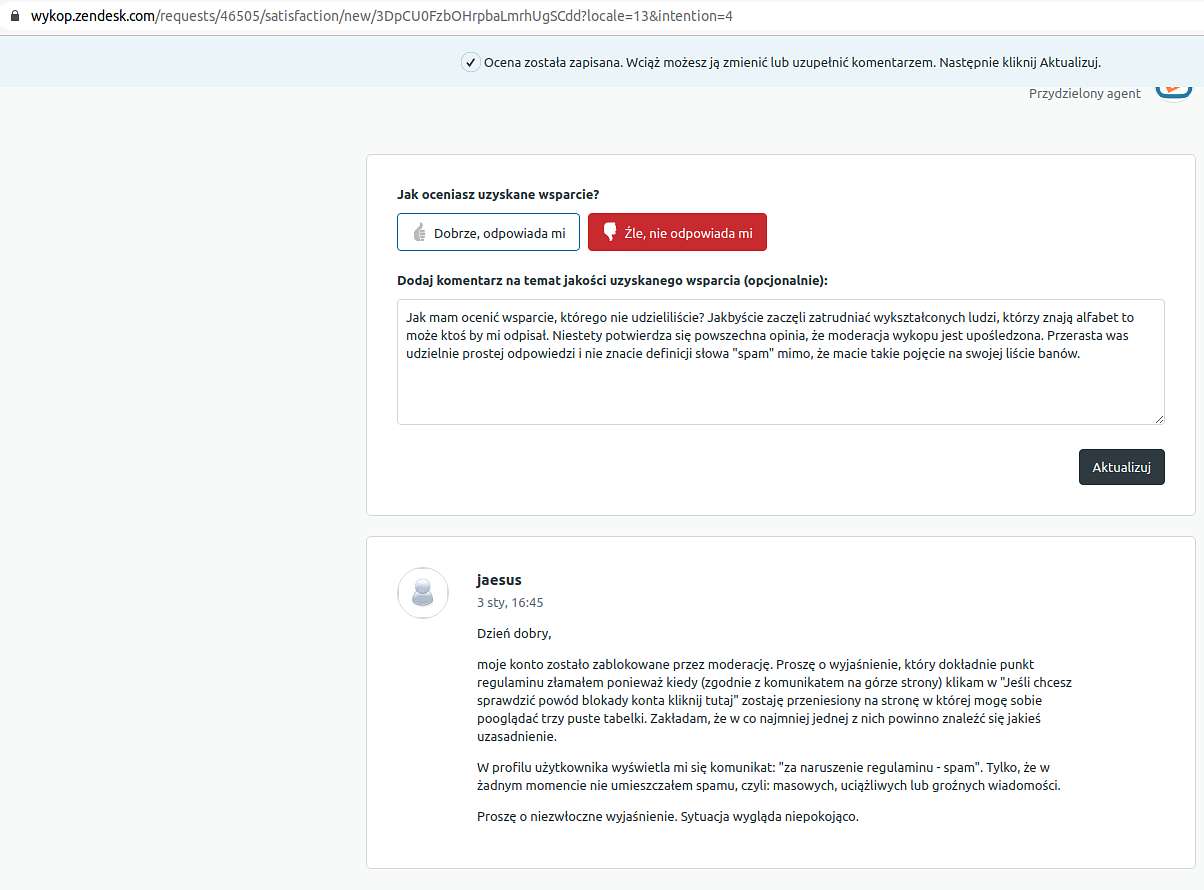Viewport: 1204px width, 890px height.
Task: Click the lock icon in address bar
Action: tap(14, 18)
